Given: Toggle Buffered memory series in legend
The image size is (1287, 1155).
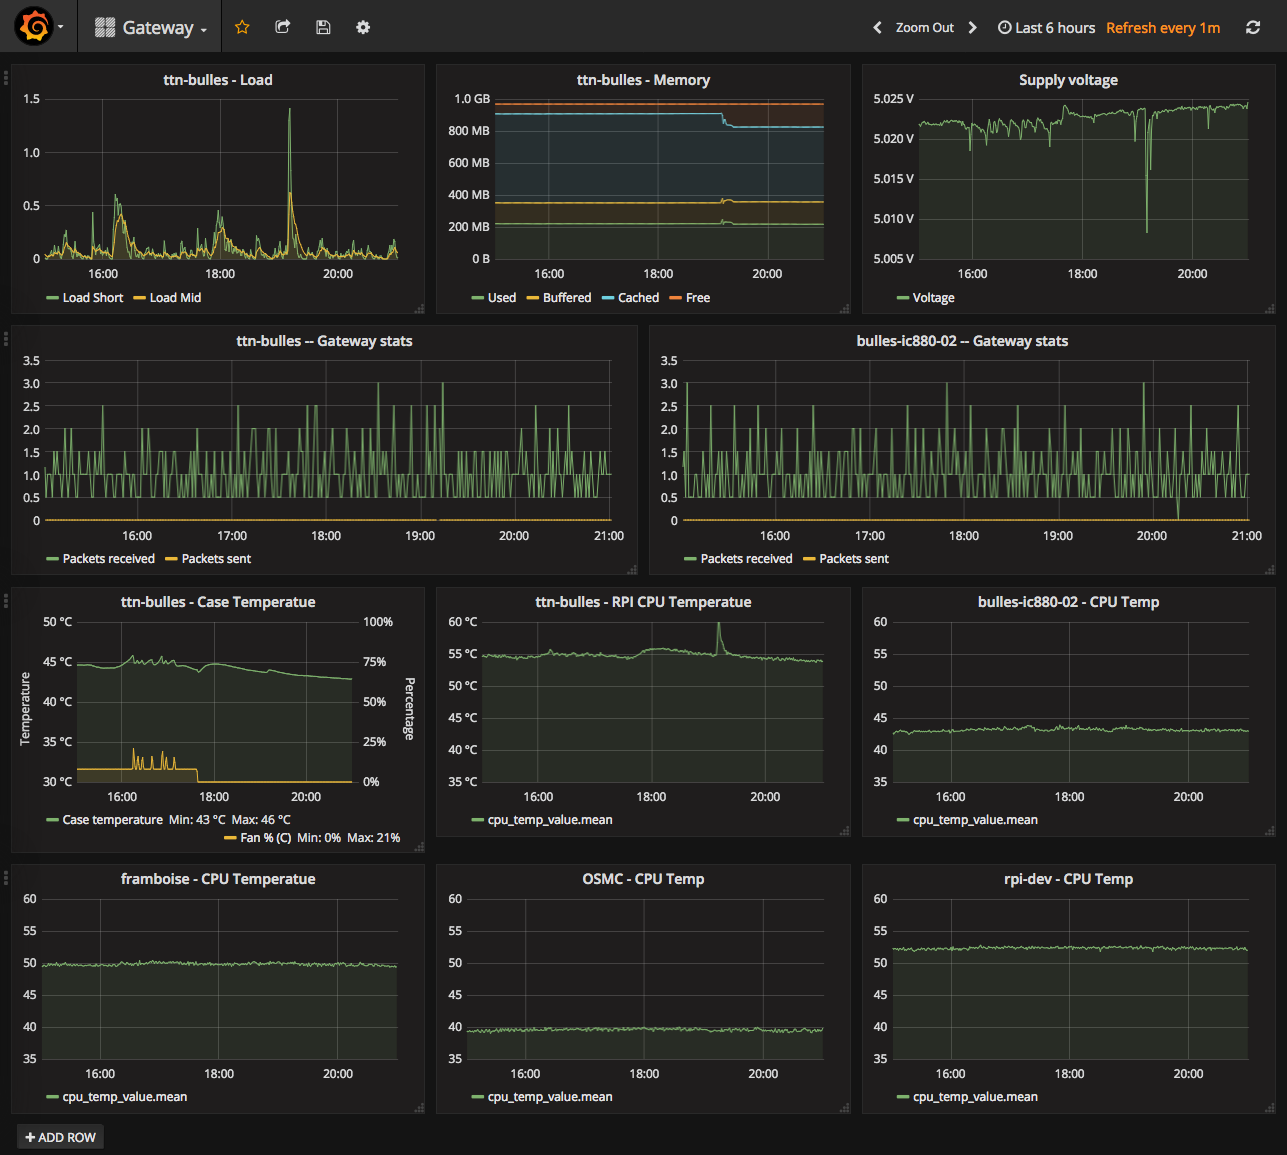Looking at the screenshot, I should (567, 298).
